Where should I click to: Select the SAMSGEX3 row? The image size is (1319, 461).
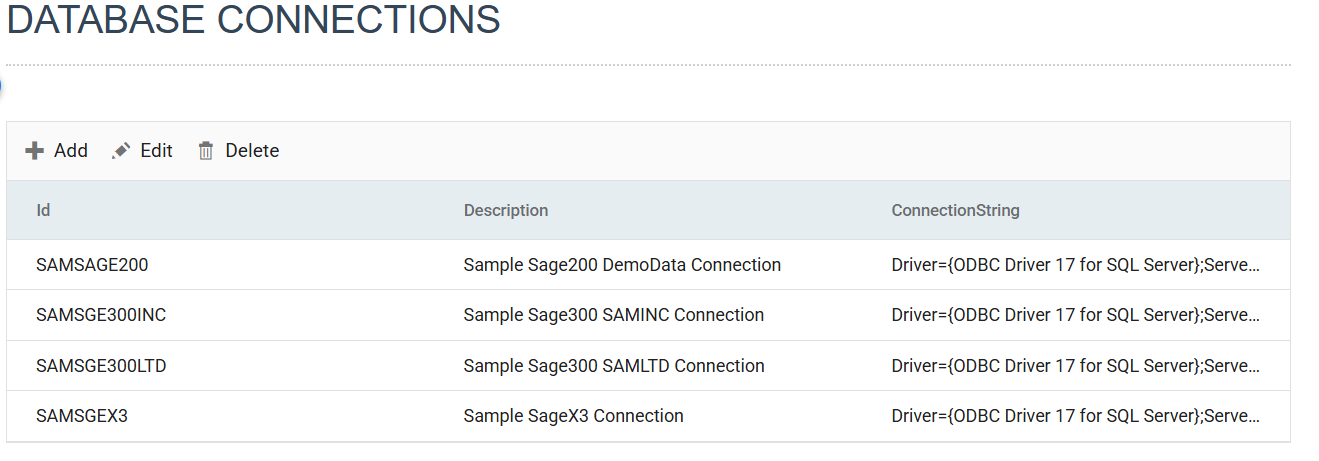pos(648,416)
